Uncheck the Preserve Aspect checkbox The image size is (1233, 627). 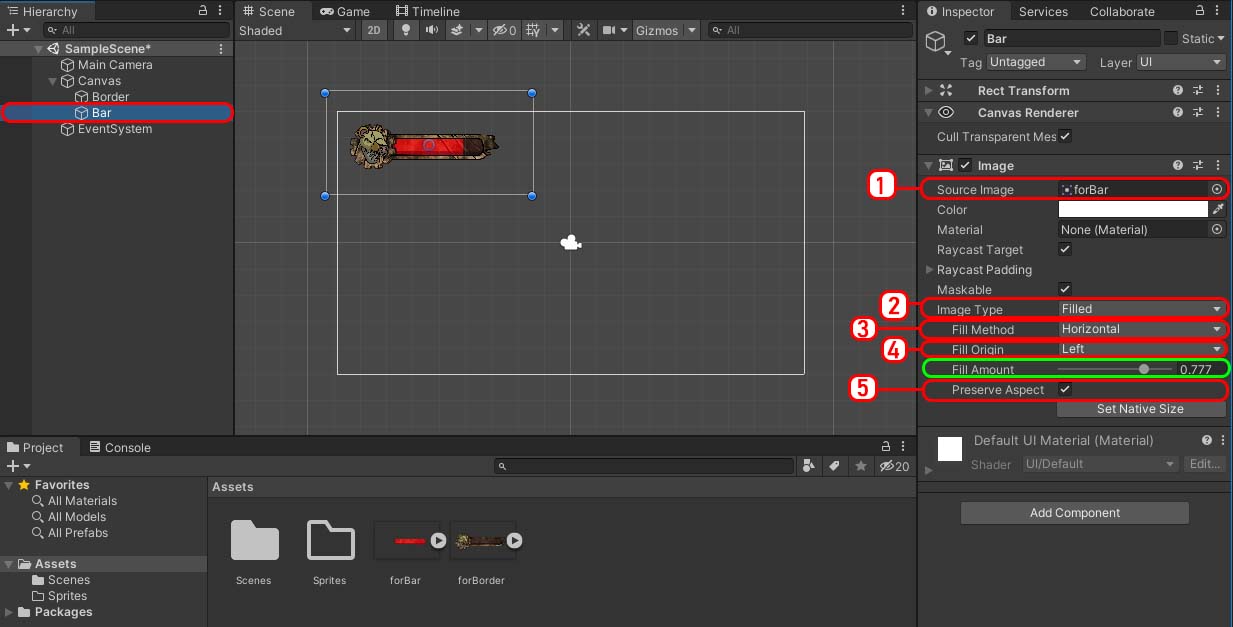(1065, 390)
